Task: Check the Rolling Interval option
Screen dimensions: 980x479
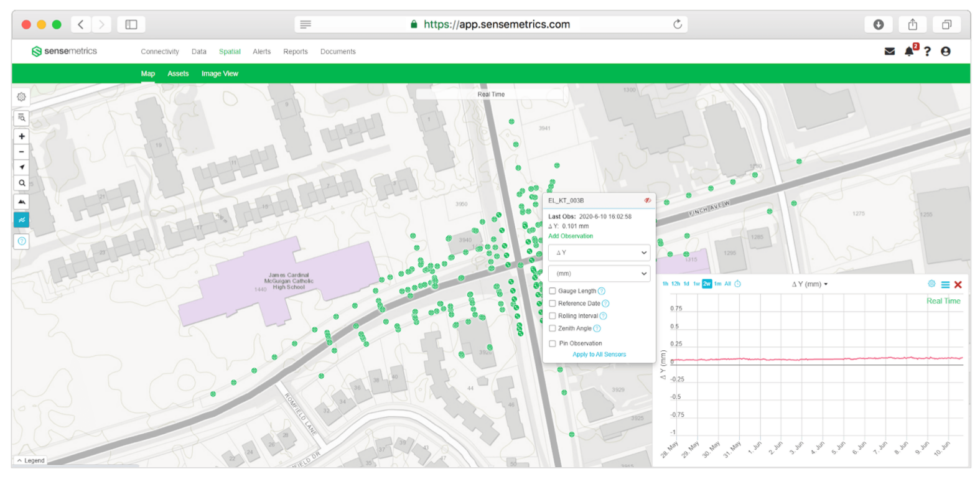Action: pos(553,315)
